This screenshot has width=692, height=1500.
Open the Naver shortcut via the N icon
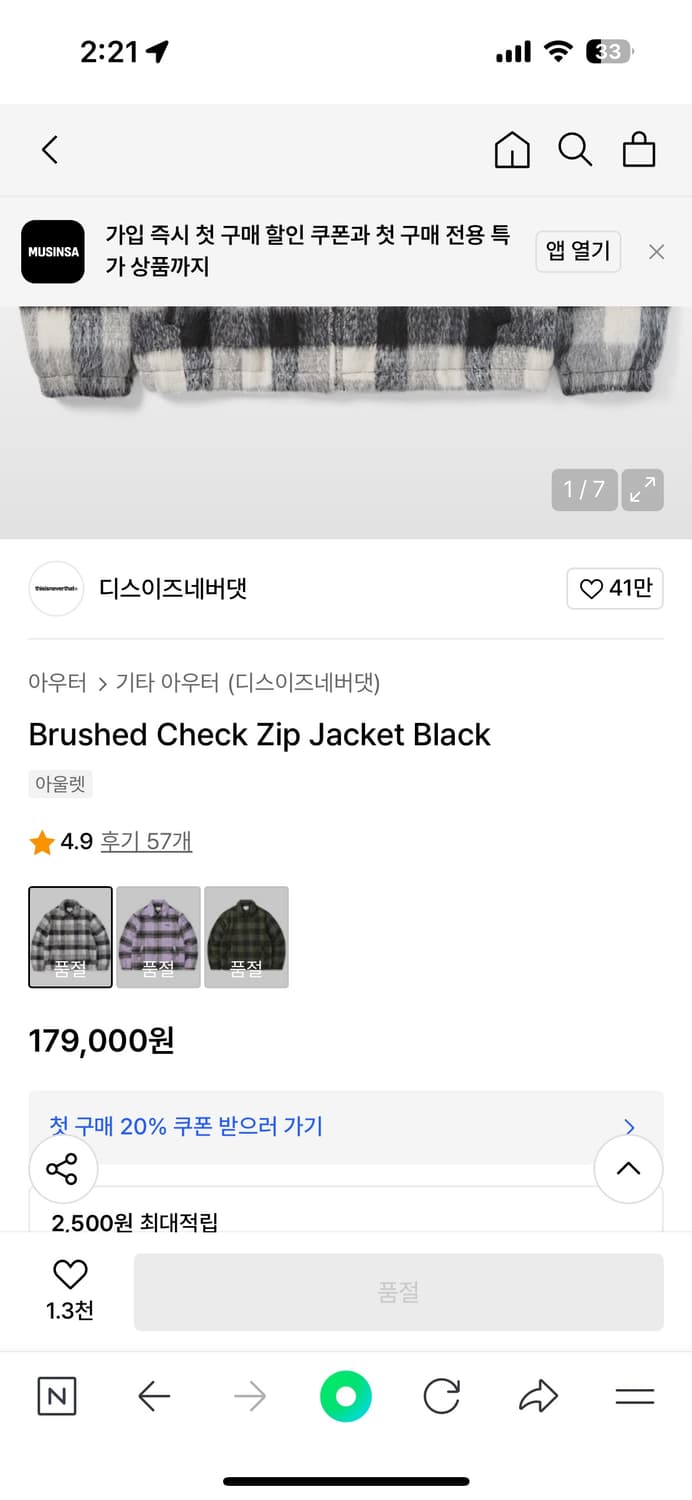[56, 1396]
